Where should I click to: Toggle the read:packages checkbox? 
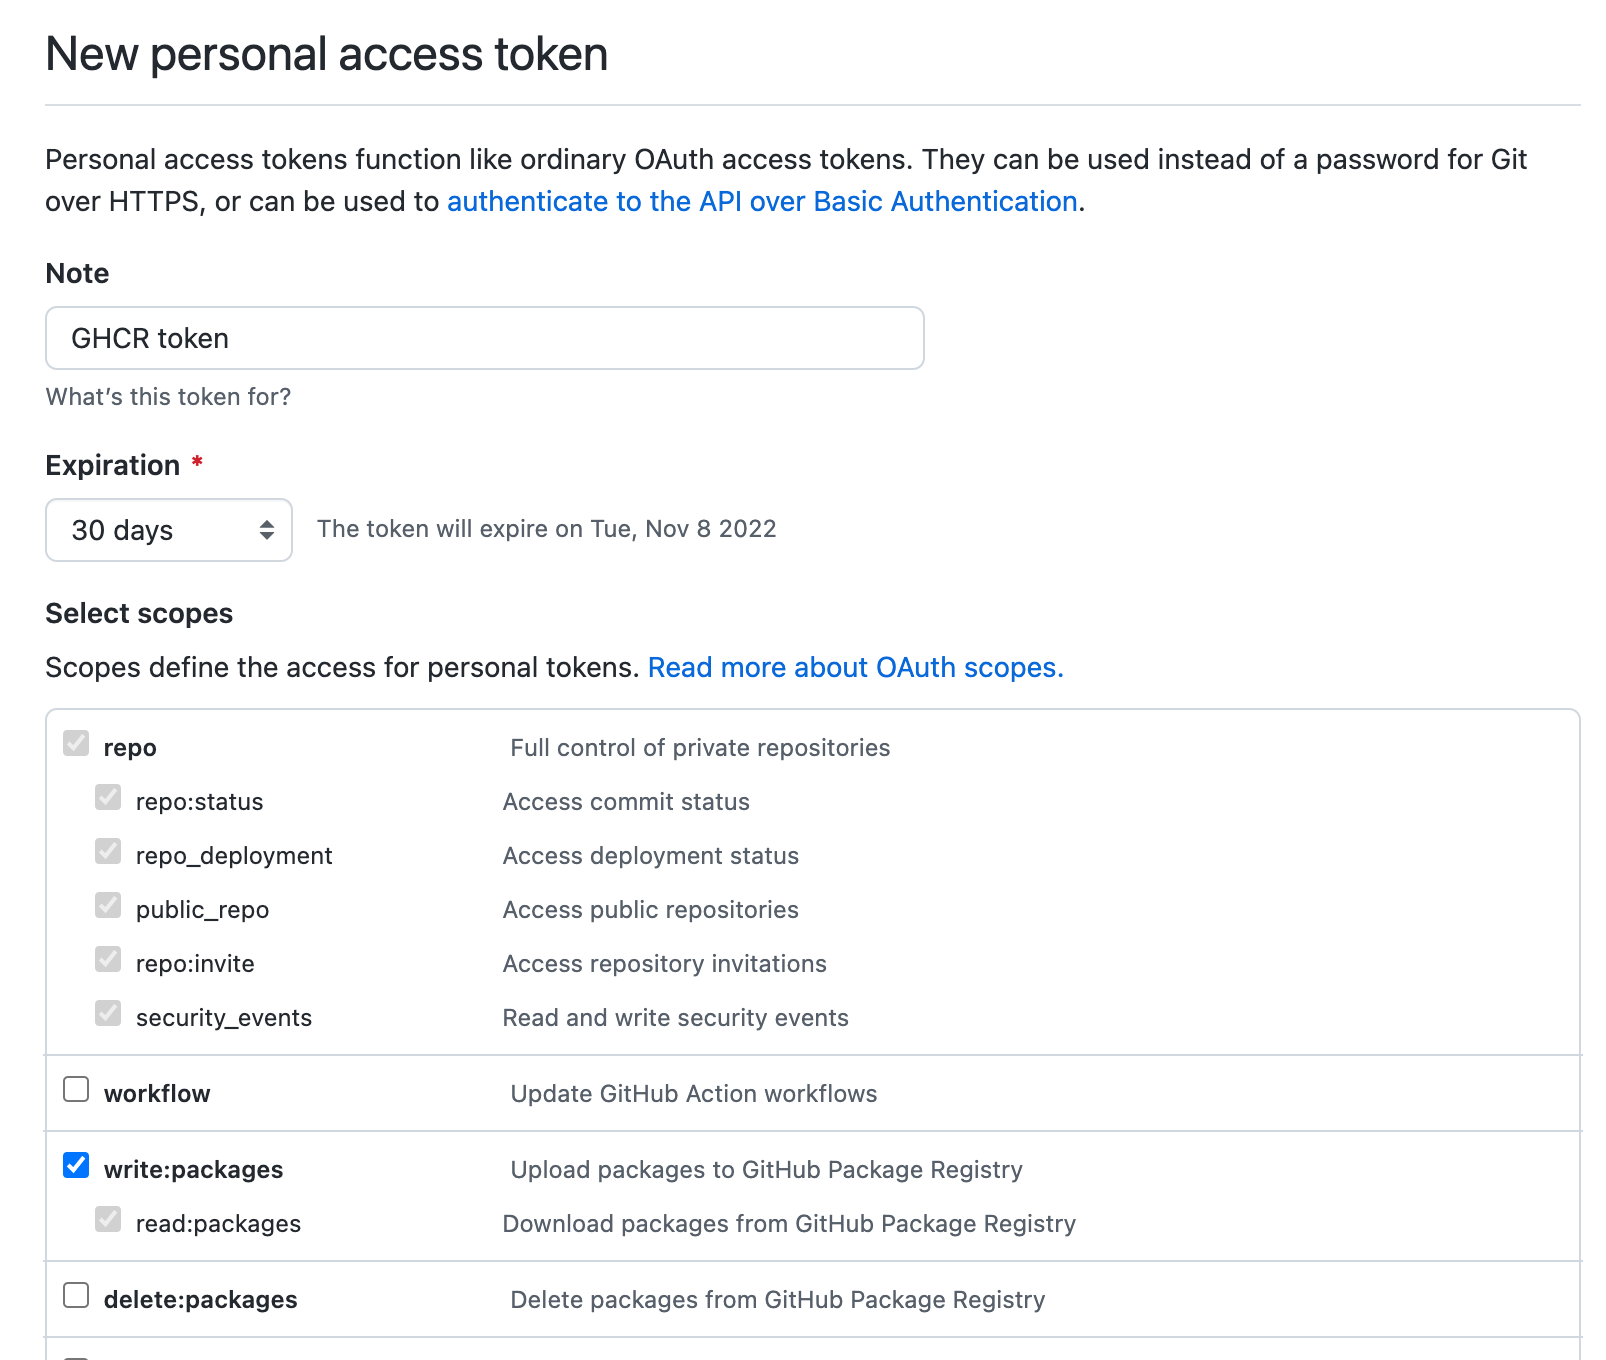point(108,1219)
